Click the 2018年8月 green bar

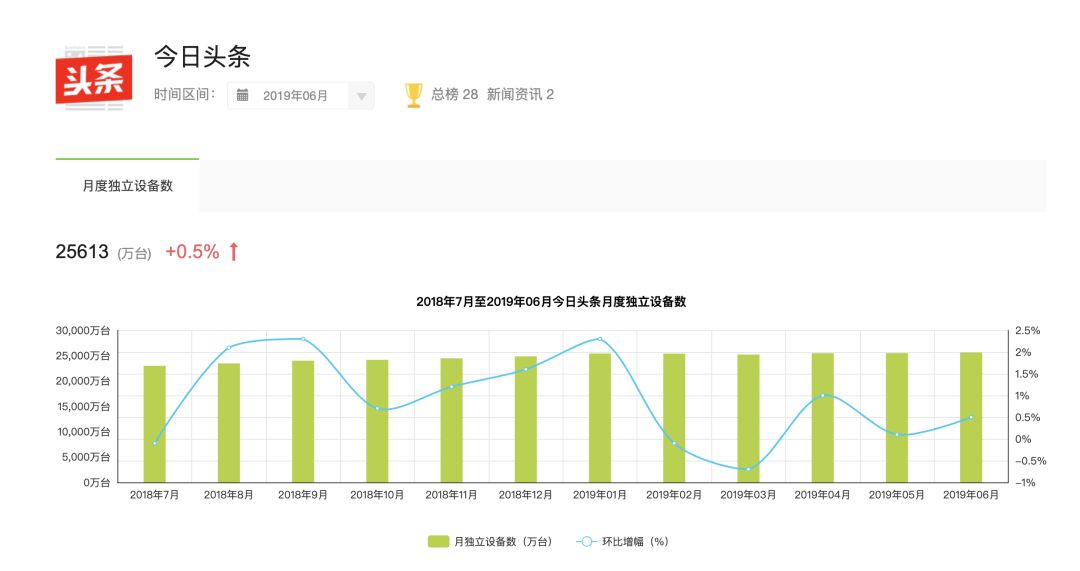click(x=229, y=422)
